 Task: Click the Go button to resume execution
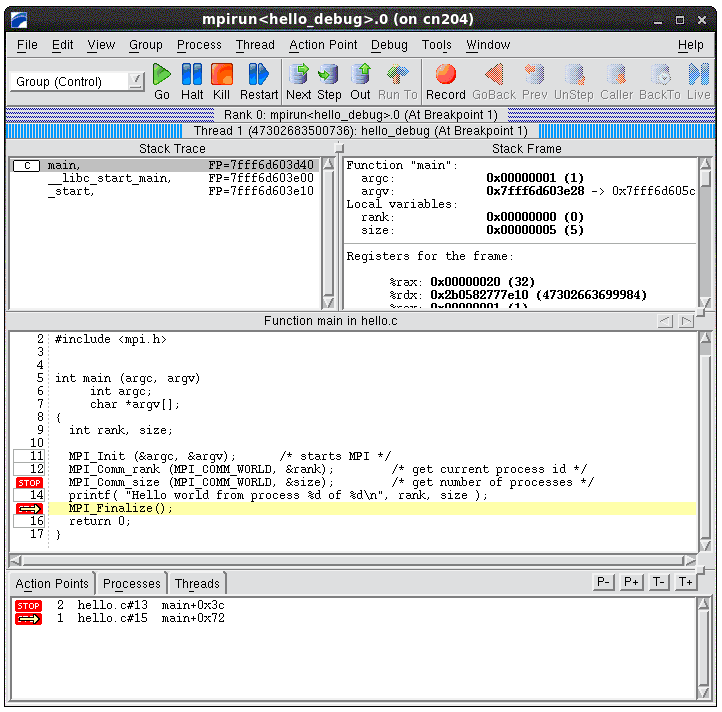pyautogui.click(x=162, y=81)
